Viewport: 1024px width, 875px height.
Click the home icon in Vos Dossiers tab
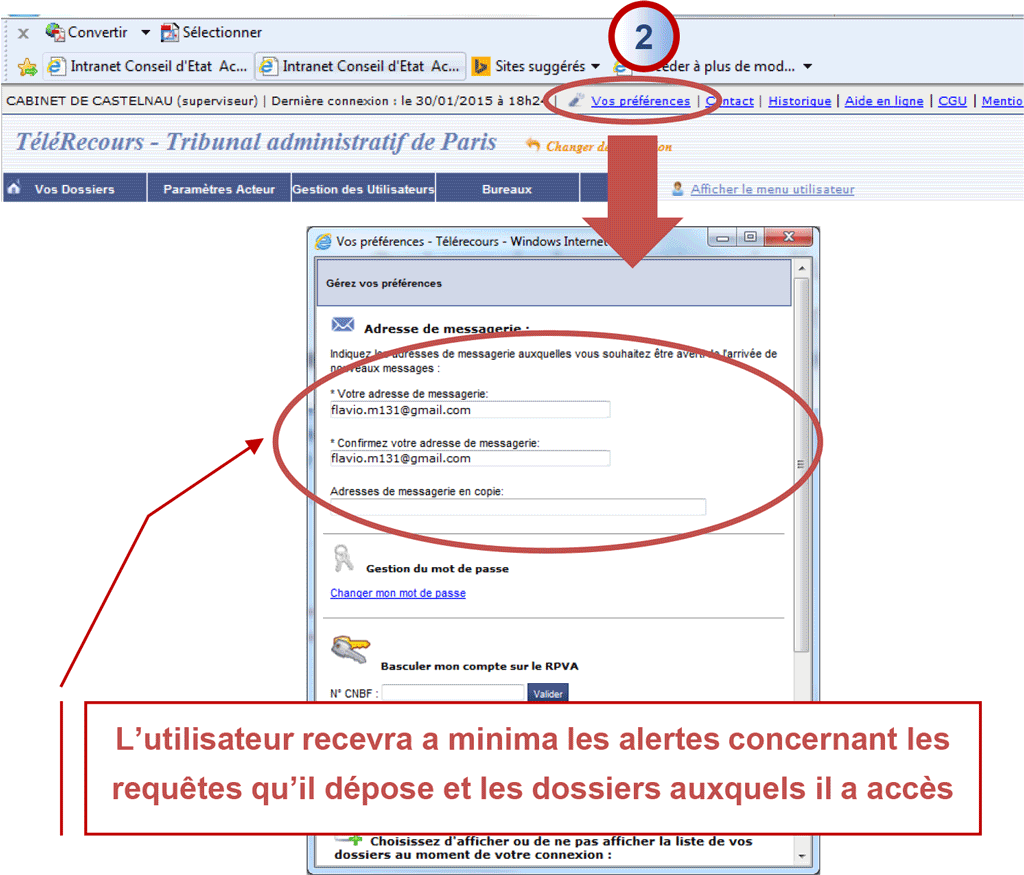click(14, 188)
